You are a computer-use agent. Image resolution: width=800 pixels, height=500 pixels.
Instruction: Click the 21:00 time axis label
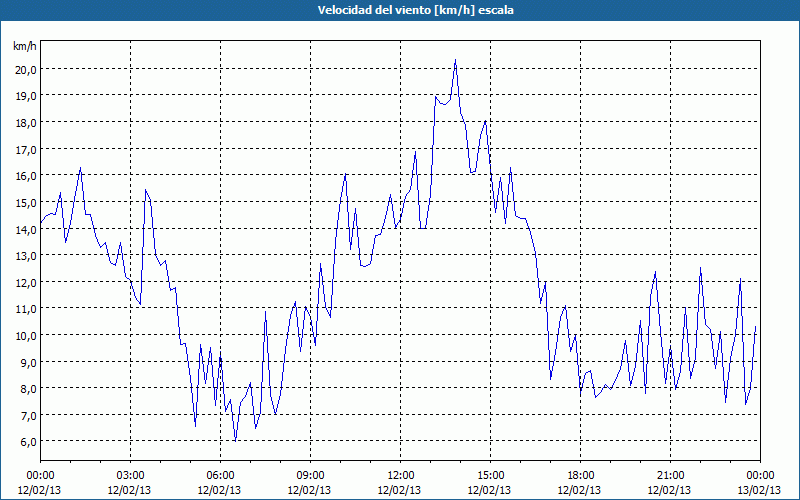tap(670, 476)
